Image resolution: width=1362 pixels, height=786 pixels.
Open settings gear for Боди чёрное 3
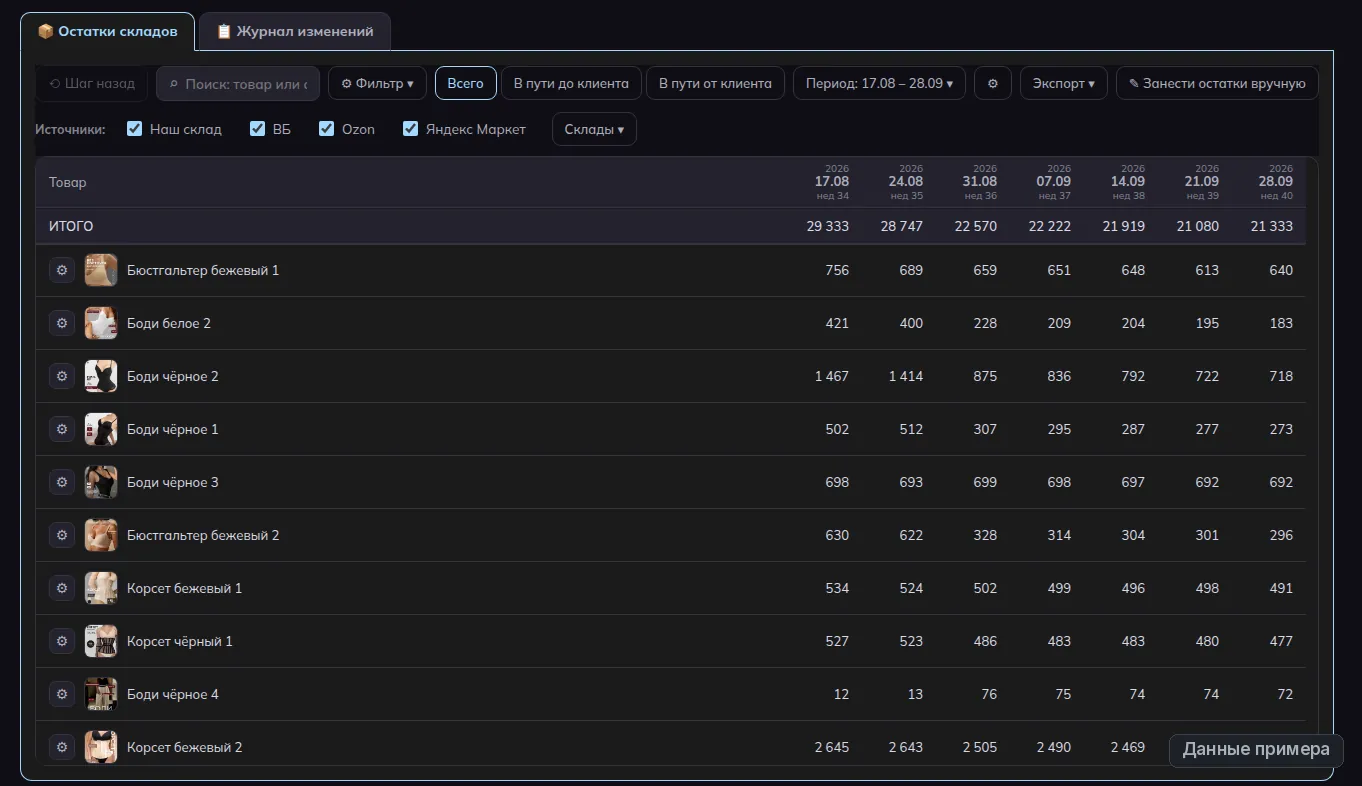tap(62, 482)
